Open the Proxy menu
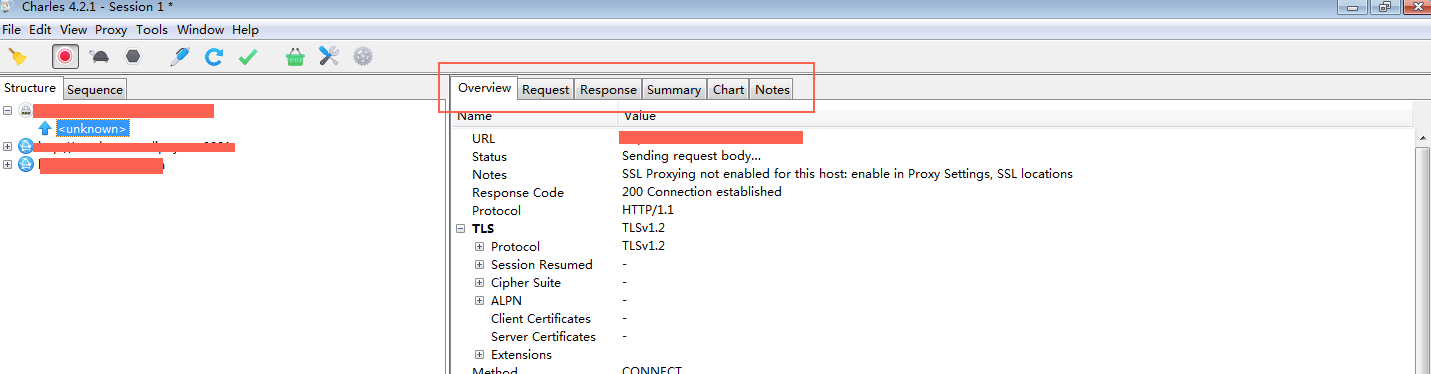This screenshot has width=1431, height=374. pos(111,30)
